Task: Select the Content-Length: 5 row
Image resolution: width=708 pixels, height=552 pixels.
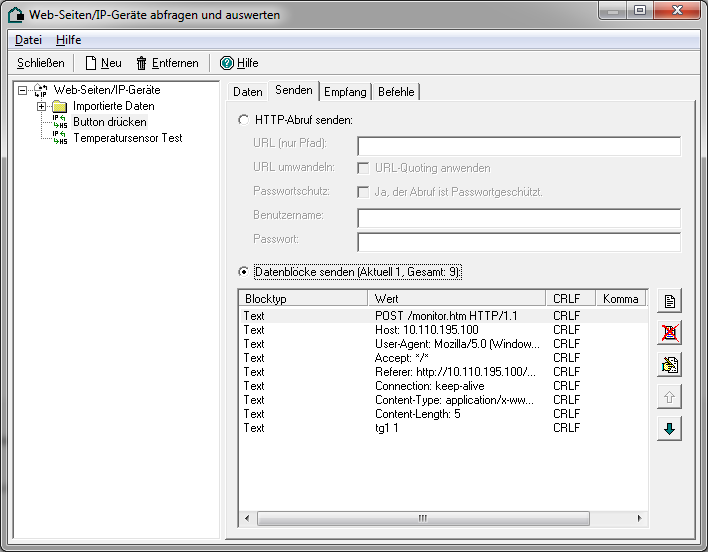Action: [443, 414]
